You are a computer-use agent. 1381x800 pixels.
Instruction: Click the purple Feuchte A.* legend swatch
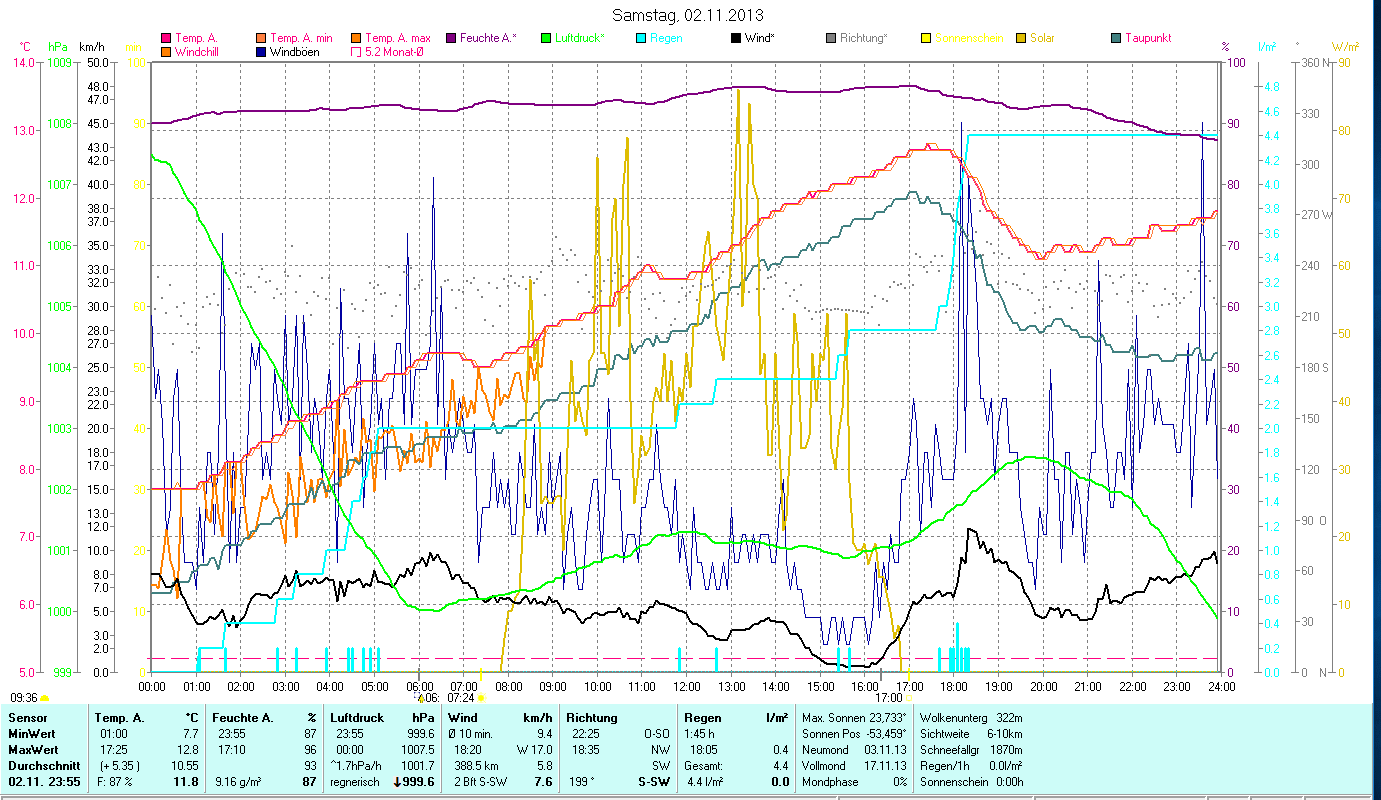(x=451, y=38)
